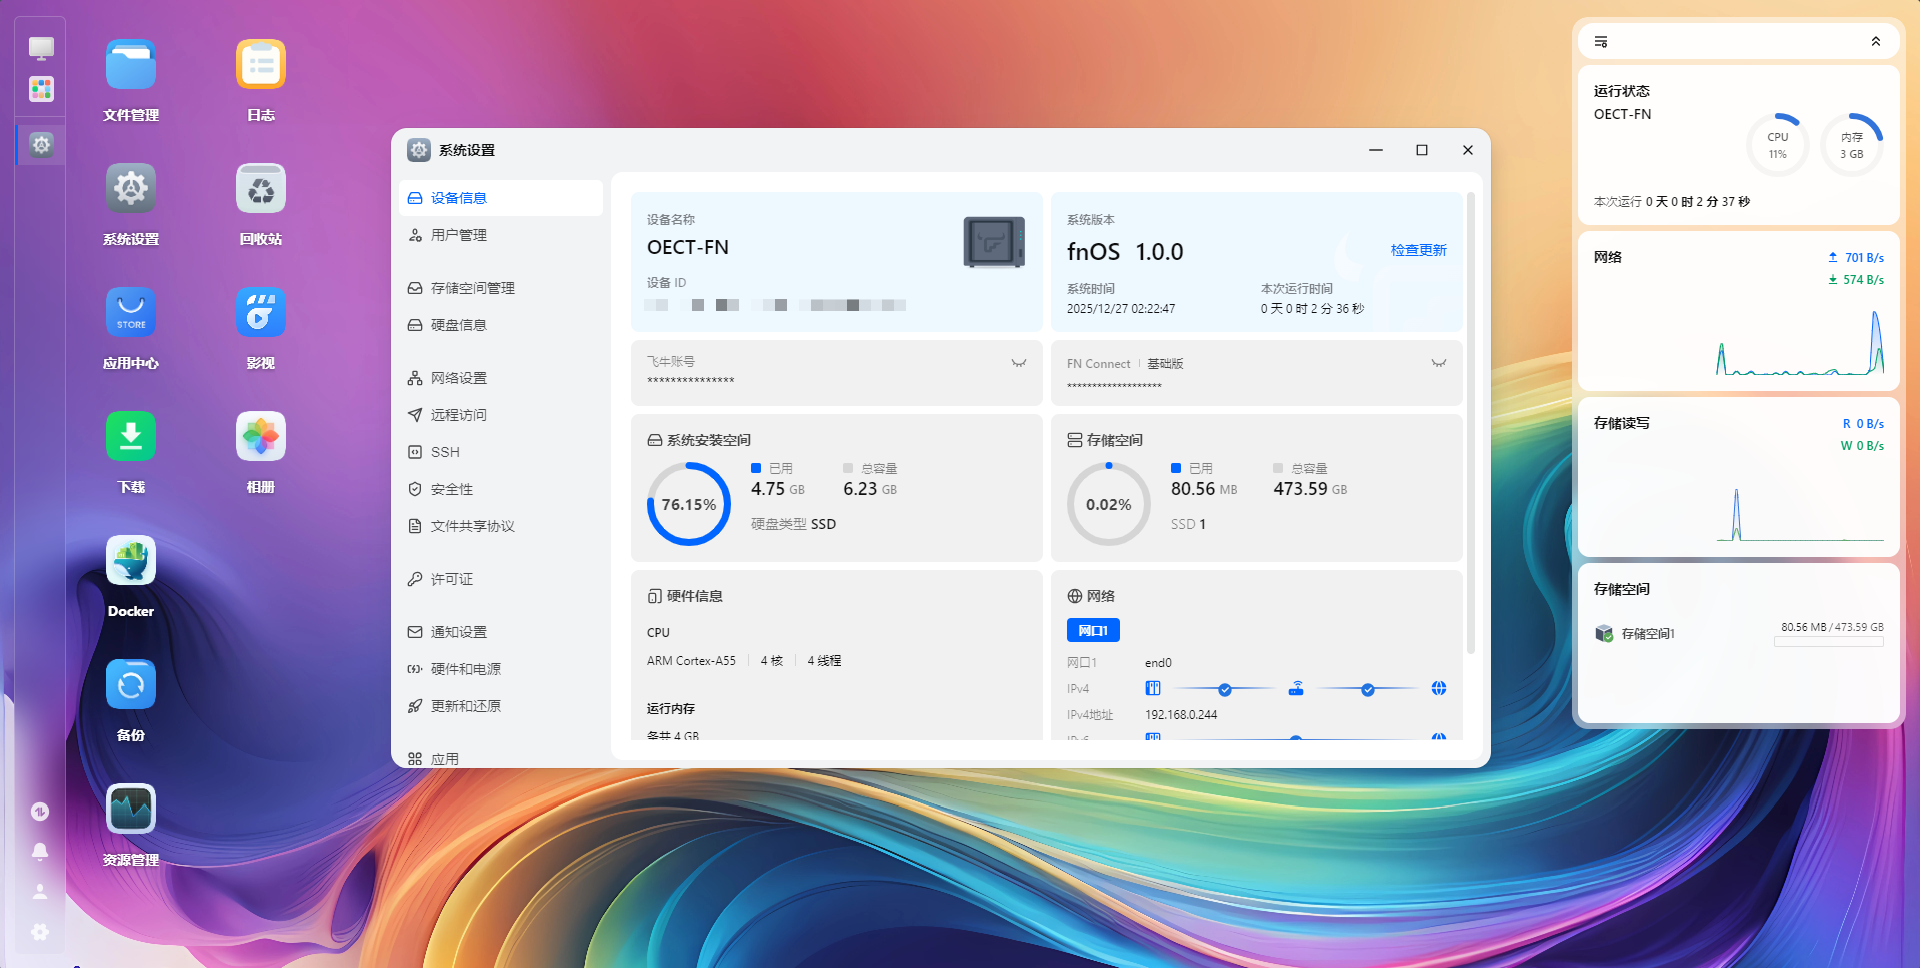
Task: Click the 473.59 GB total capacity value
Action: (x=1310, y=489)
